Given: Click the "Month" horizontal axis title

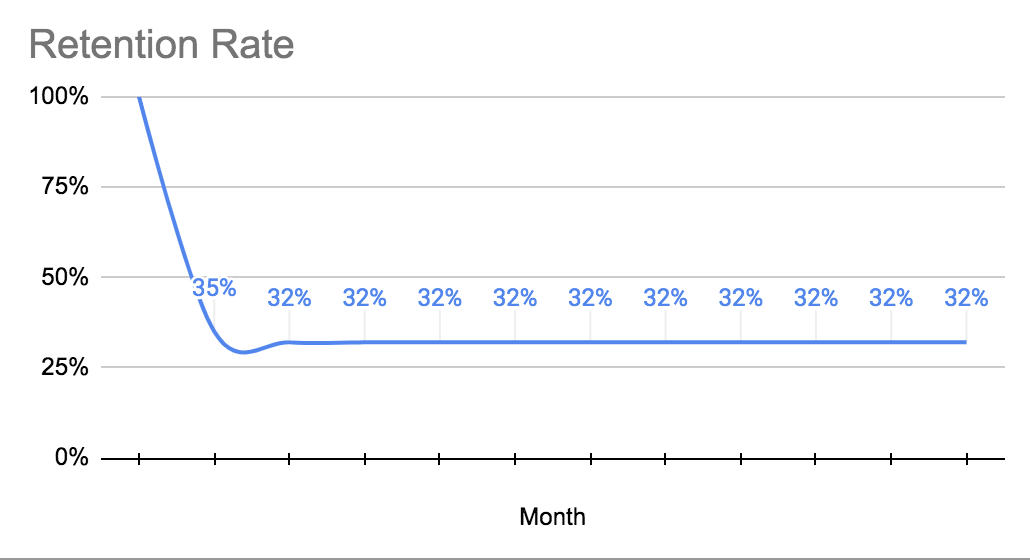Looking at the screenshot, I should pyautogui.click(x=552, y=517).
